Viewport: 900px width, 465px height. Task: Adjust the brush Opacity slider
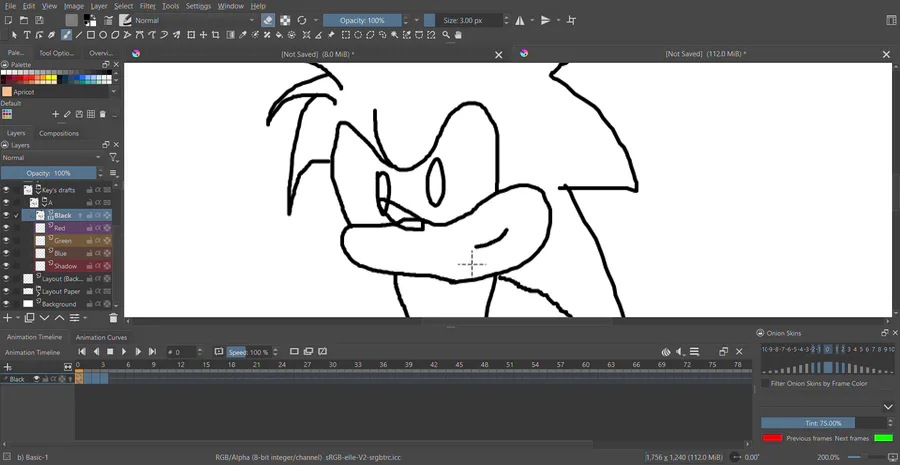(x=362, y=20)
